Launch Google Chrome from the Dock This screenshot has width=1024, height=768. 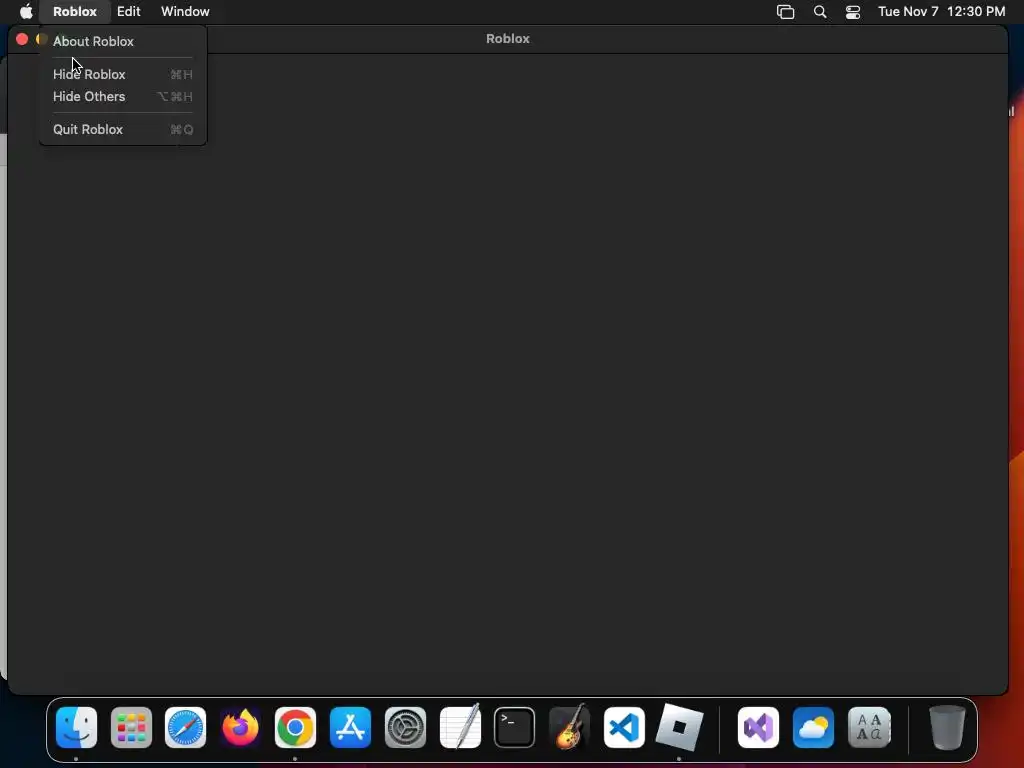point(295,728)
